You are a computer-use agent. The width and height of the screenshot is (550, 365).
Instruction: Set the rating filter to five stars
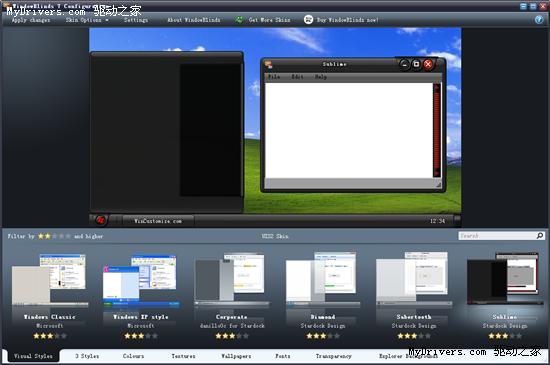click(x=68, y=236)
